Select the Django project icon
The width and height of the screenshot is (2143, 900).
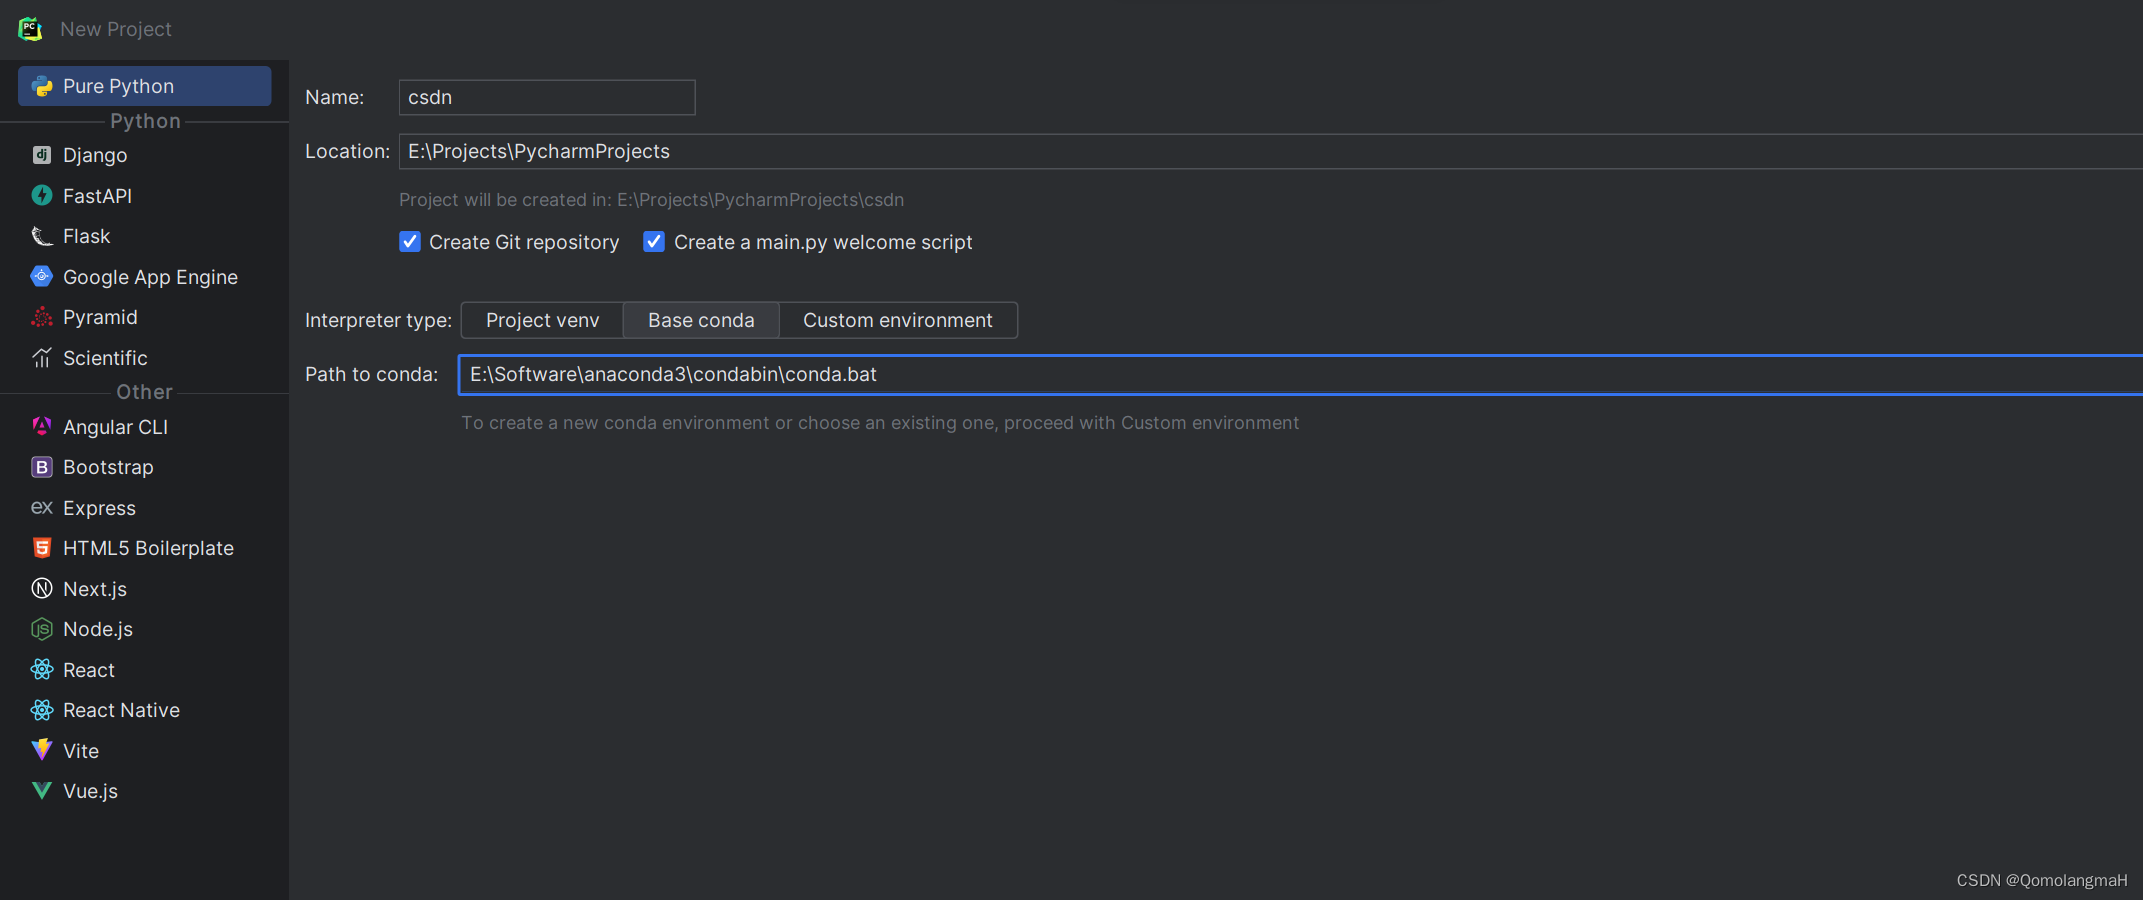click(x=42, y=155)
